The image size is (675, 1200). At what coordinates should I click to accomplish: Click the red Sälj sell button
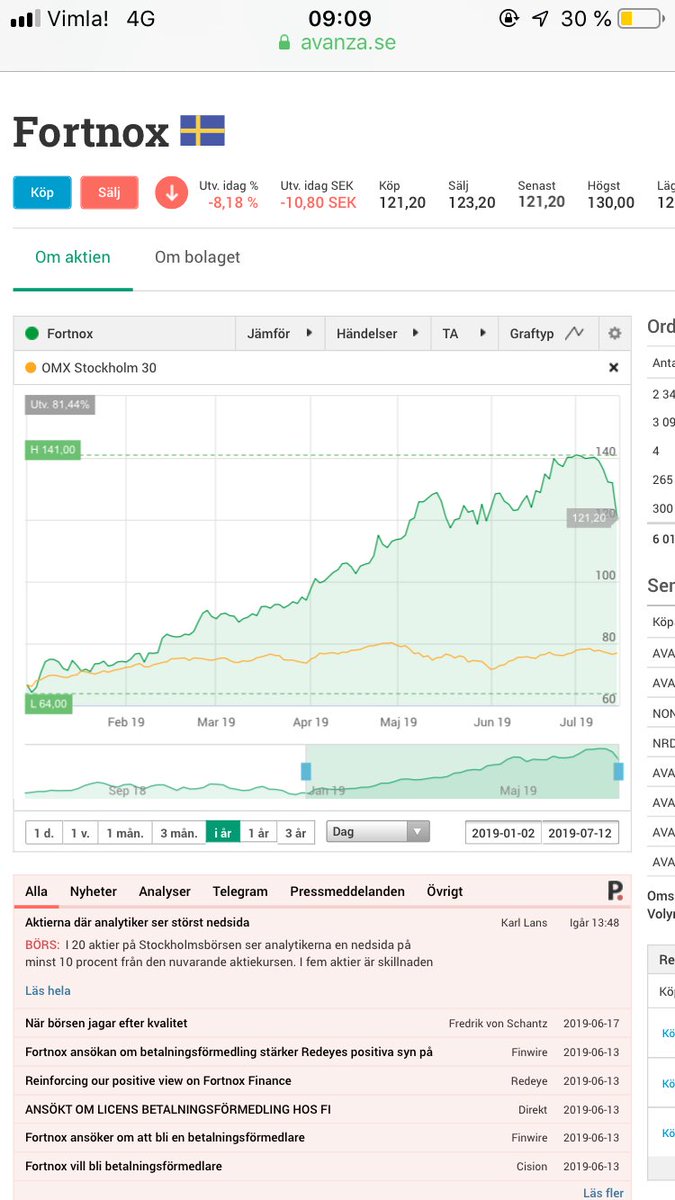pyautogui.click(x=109, y=192)
